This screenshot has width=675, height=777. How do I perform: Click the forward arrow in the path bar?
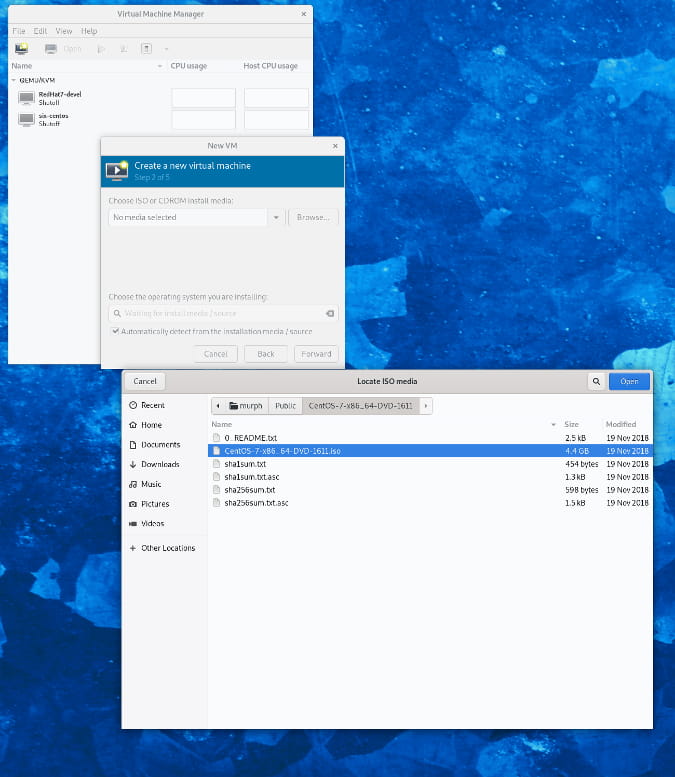[x=426, y=406]
